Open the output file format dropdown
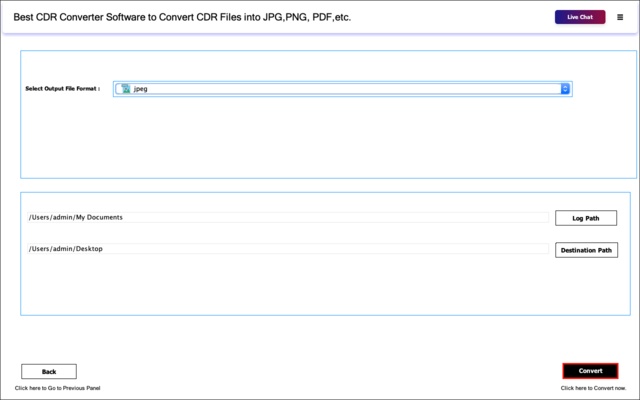 342,89
